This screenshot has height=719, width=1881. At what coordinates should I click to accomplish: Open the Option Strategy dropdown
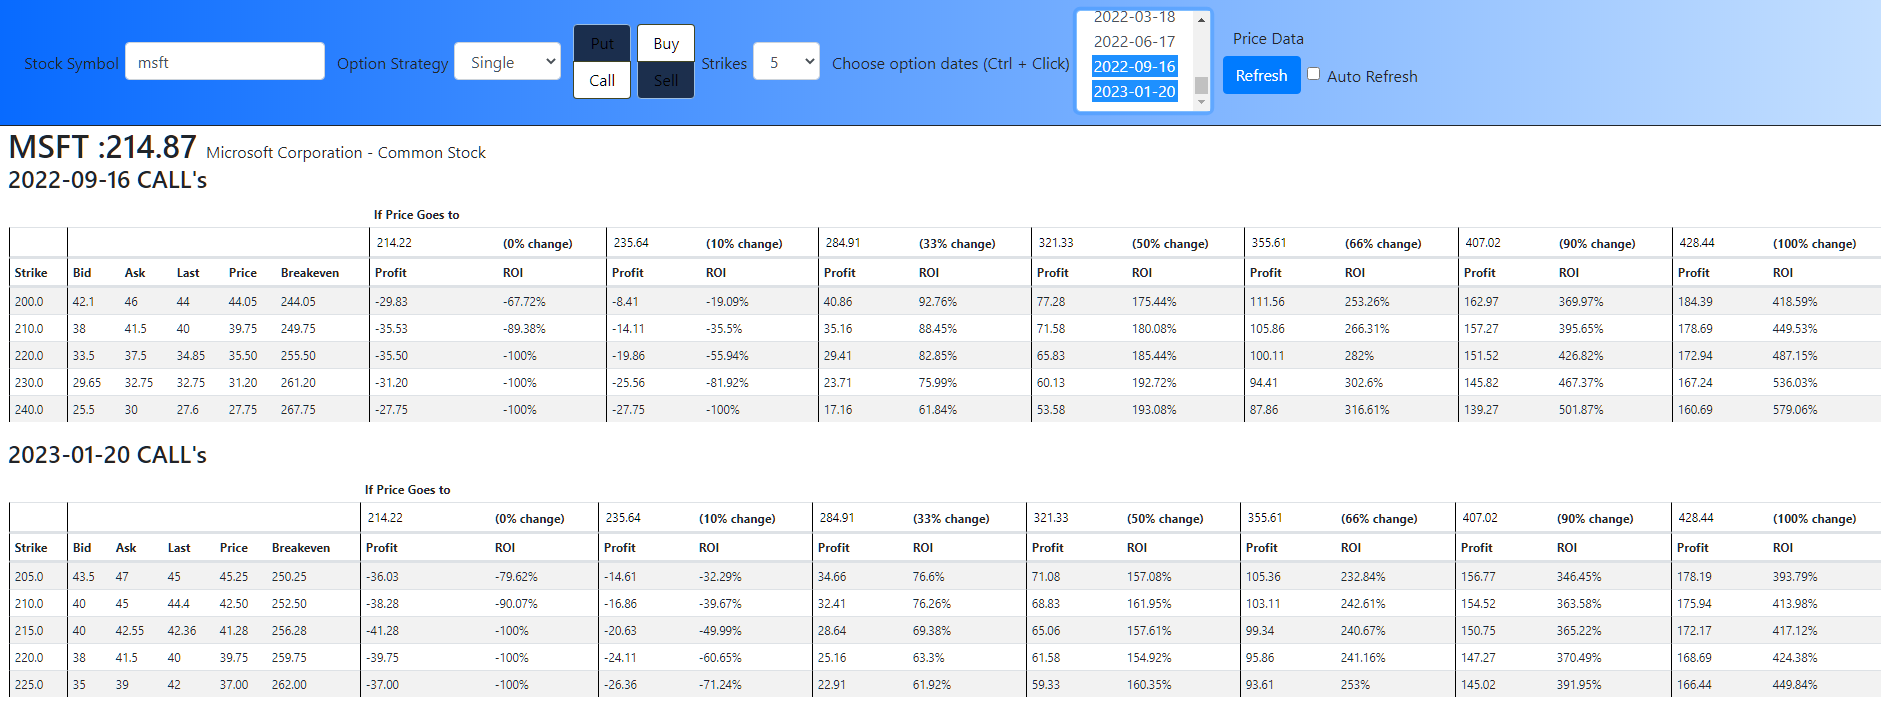(507, 62)
